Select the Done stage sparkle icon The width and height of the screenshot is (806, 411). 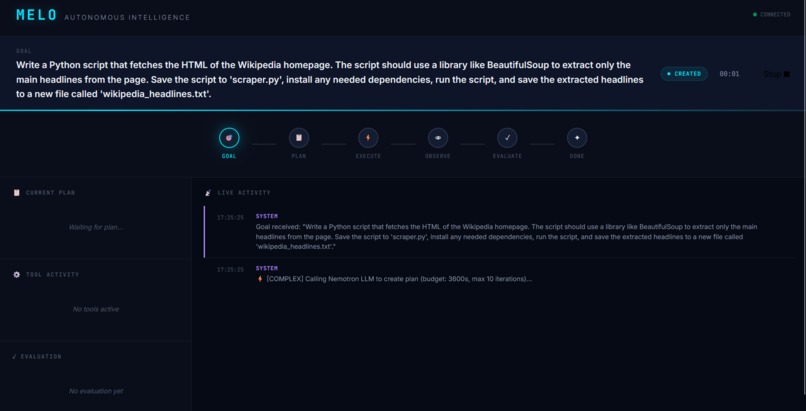[577, 138]
